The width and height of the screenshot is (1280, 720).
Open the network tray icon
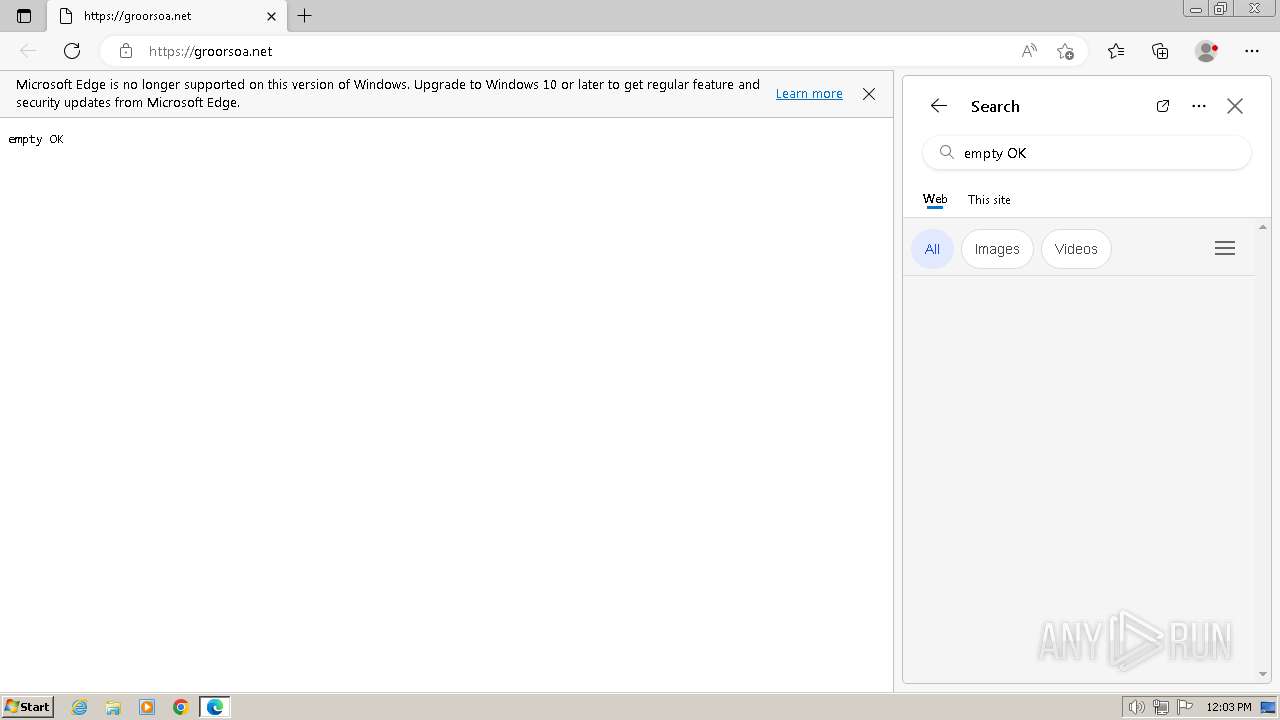click(x=1161, y=707)
